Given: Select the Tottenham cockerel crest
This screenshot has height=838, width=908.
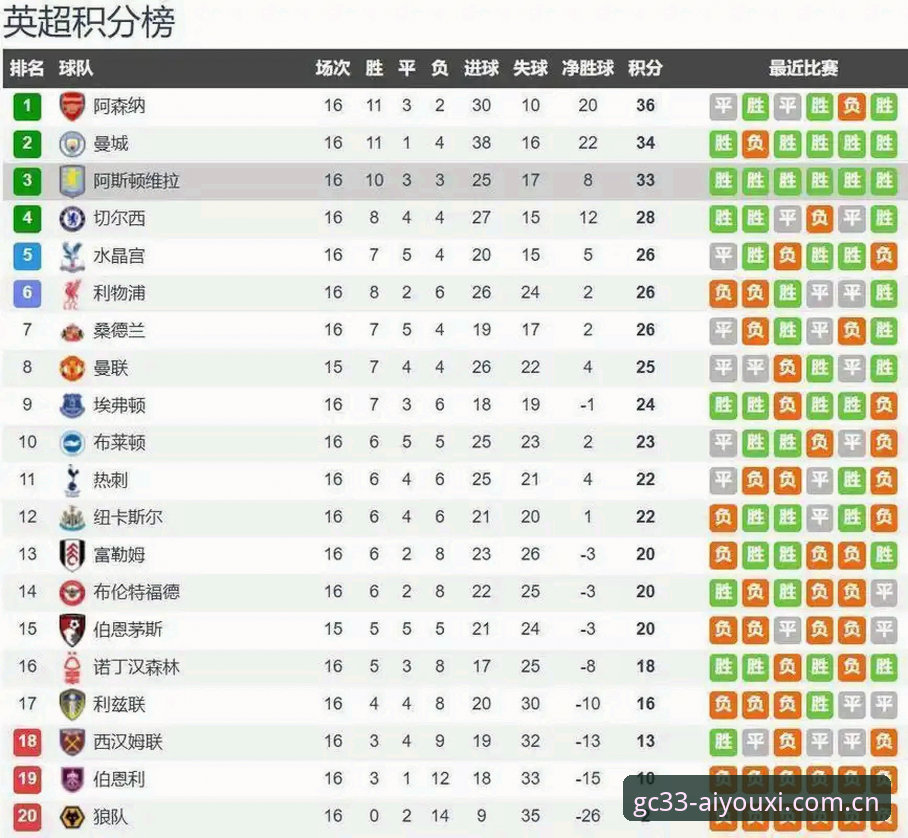Looking at the screenshot, I should [72, 480].
